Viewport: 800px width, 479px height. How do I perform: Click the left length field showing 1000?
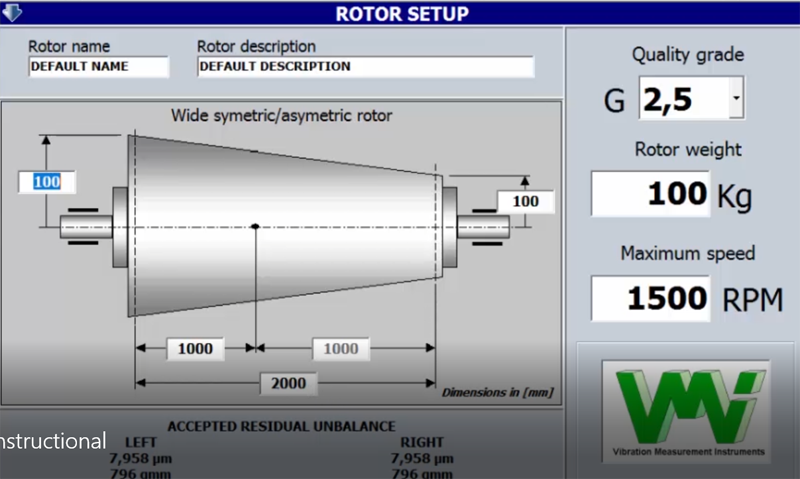coord(195,349)
